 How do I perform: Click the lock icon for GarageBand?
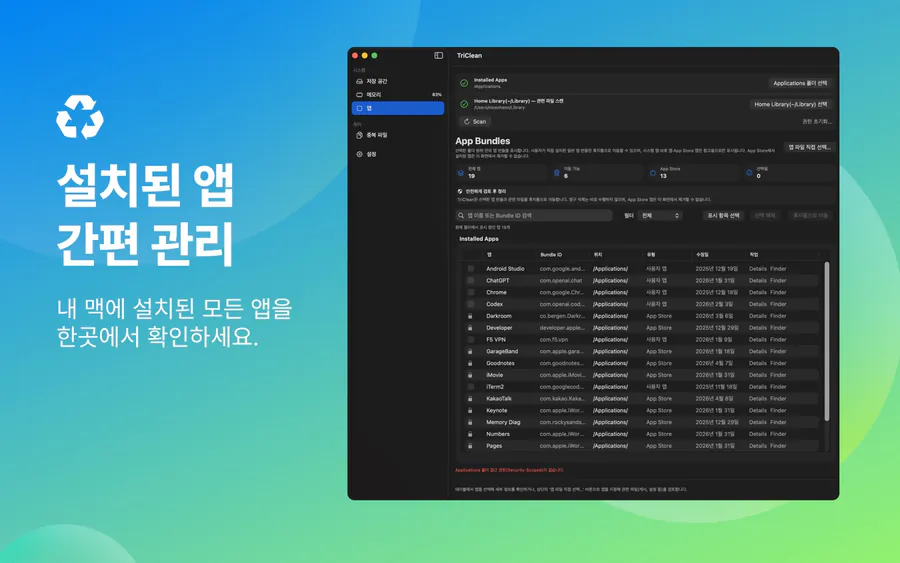(470, 351)
